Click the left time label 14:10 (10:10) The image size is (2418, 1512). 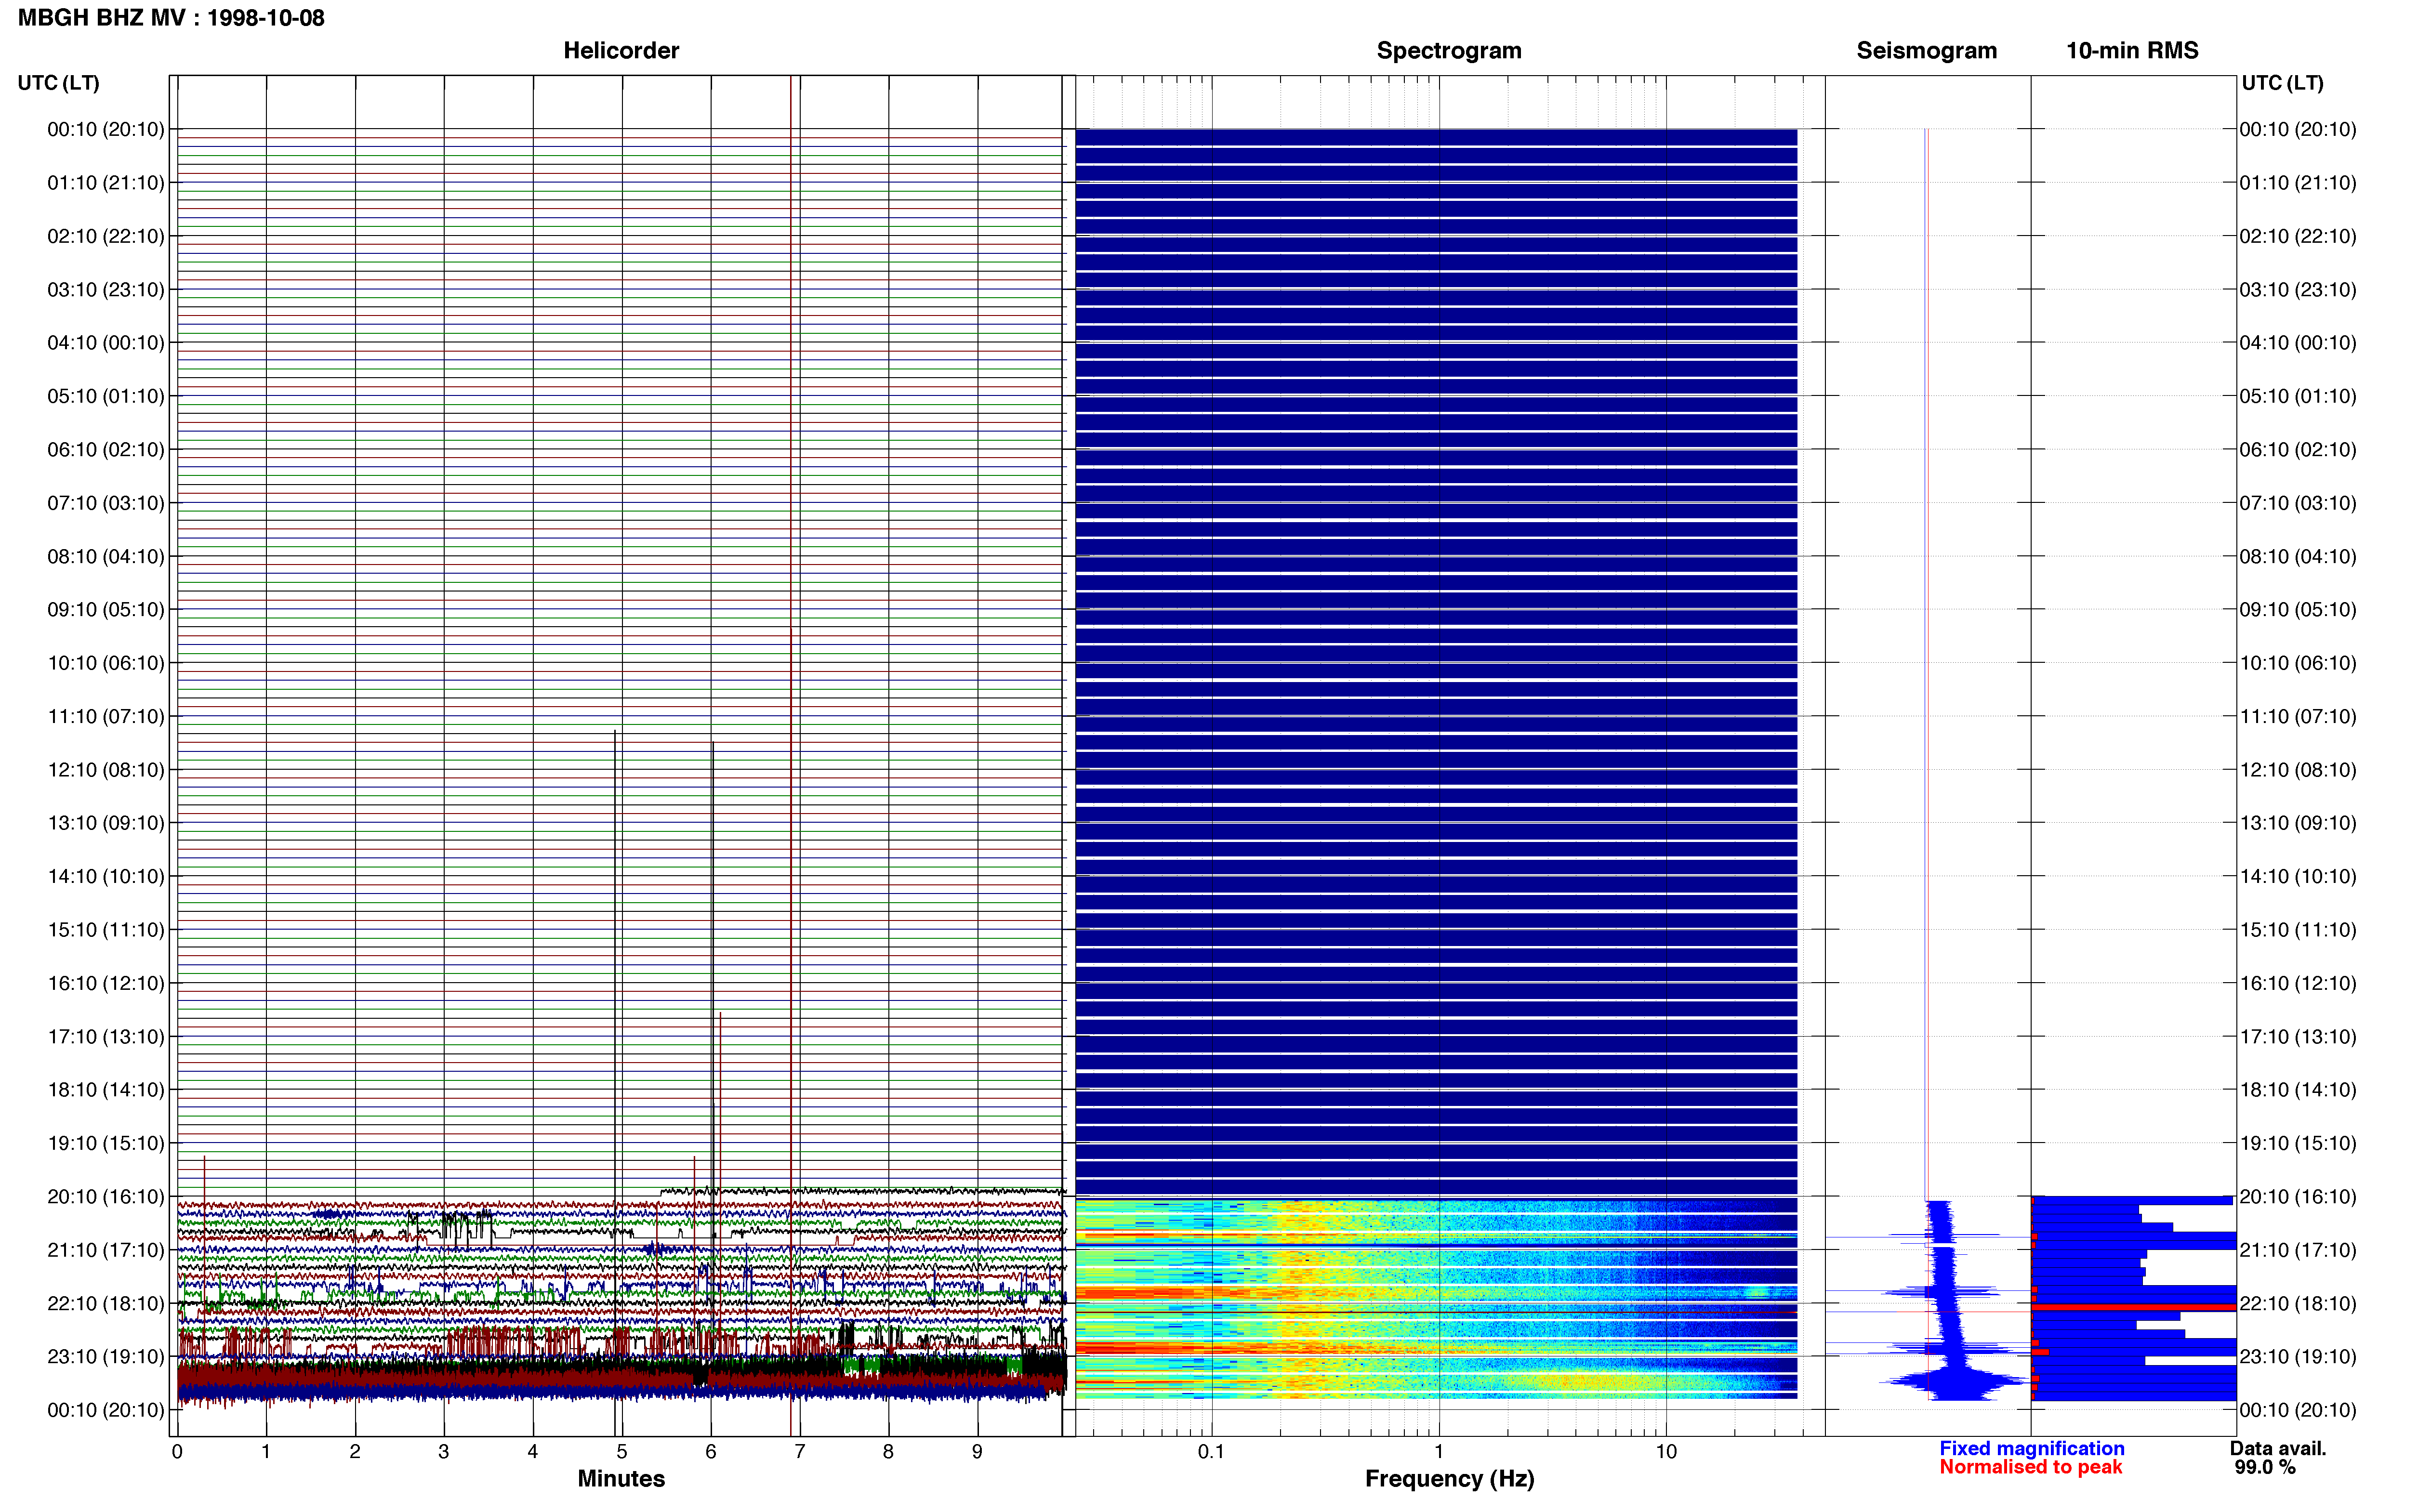tap(106, 876)
